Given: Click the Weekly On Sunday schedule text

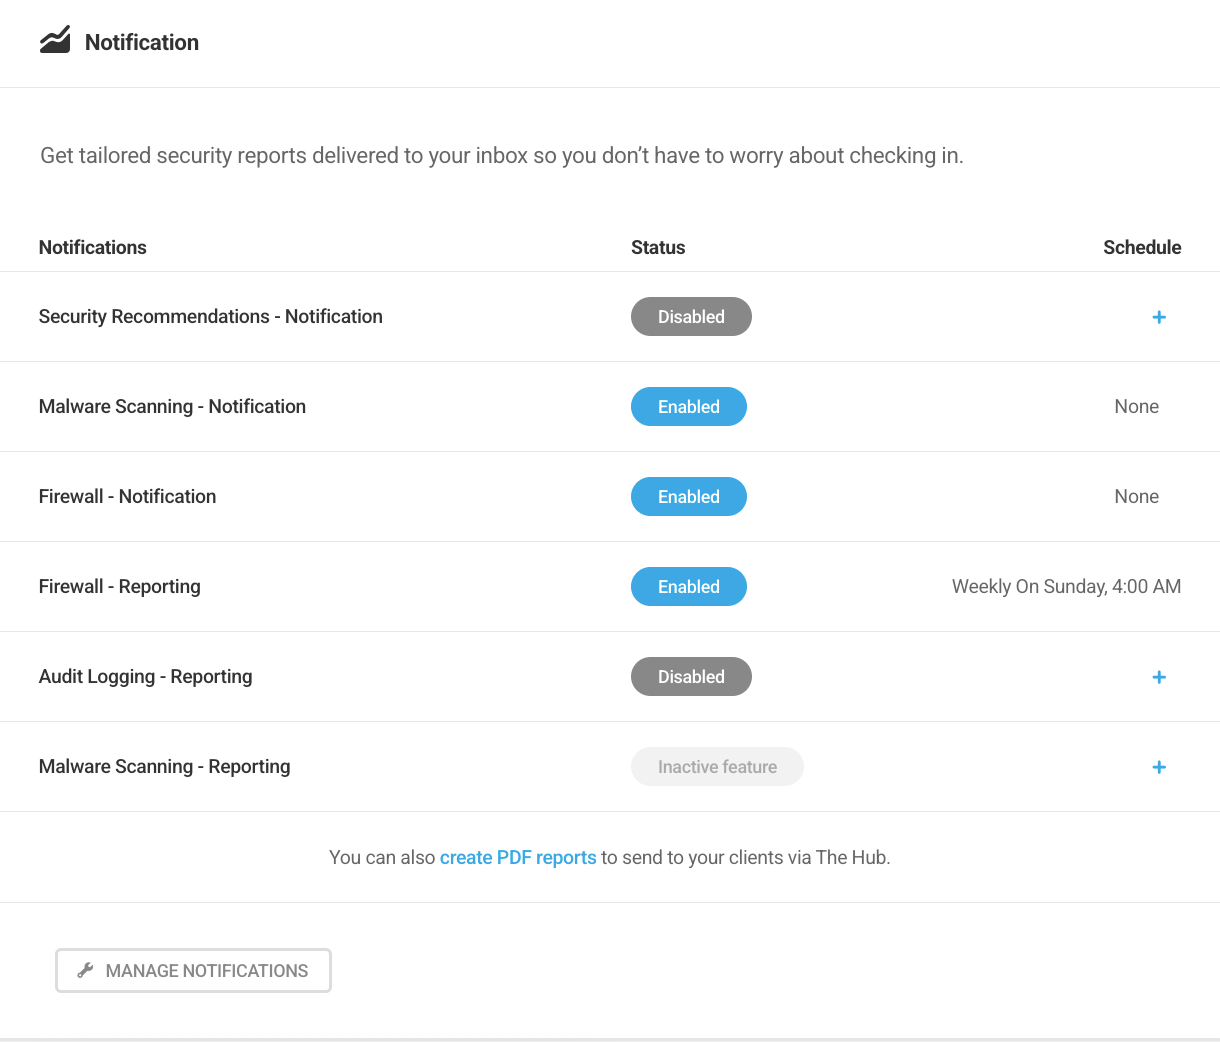Looking at the screenshot, I should click(1066, 586).
